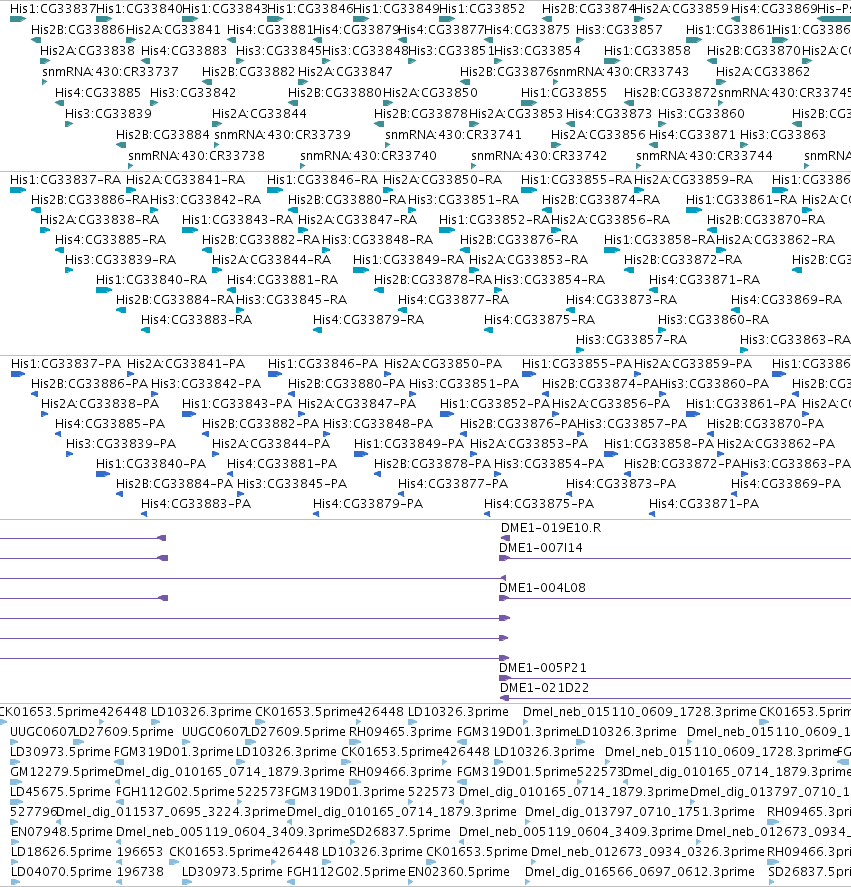Select protein His1:CG33837-PA
This screenshot has width=851, height=887.
click(66, 364)
